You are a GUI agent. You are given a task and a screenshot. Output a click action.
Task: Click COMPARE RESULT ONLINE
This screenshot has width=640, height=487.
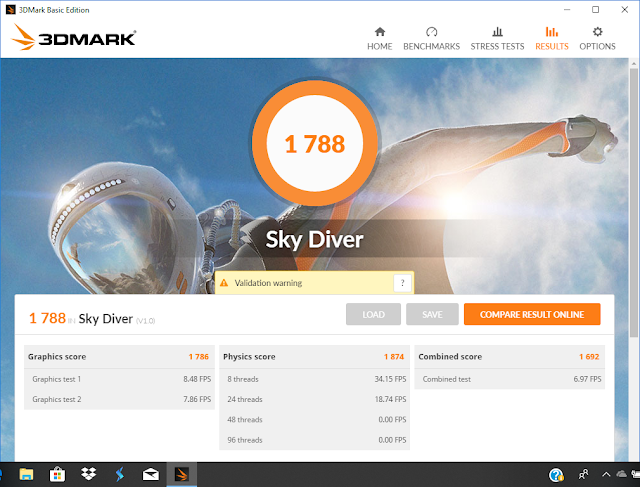[x=532, y=314]
